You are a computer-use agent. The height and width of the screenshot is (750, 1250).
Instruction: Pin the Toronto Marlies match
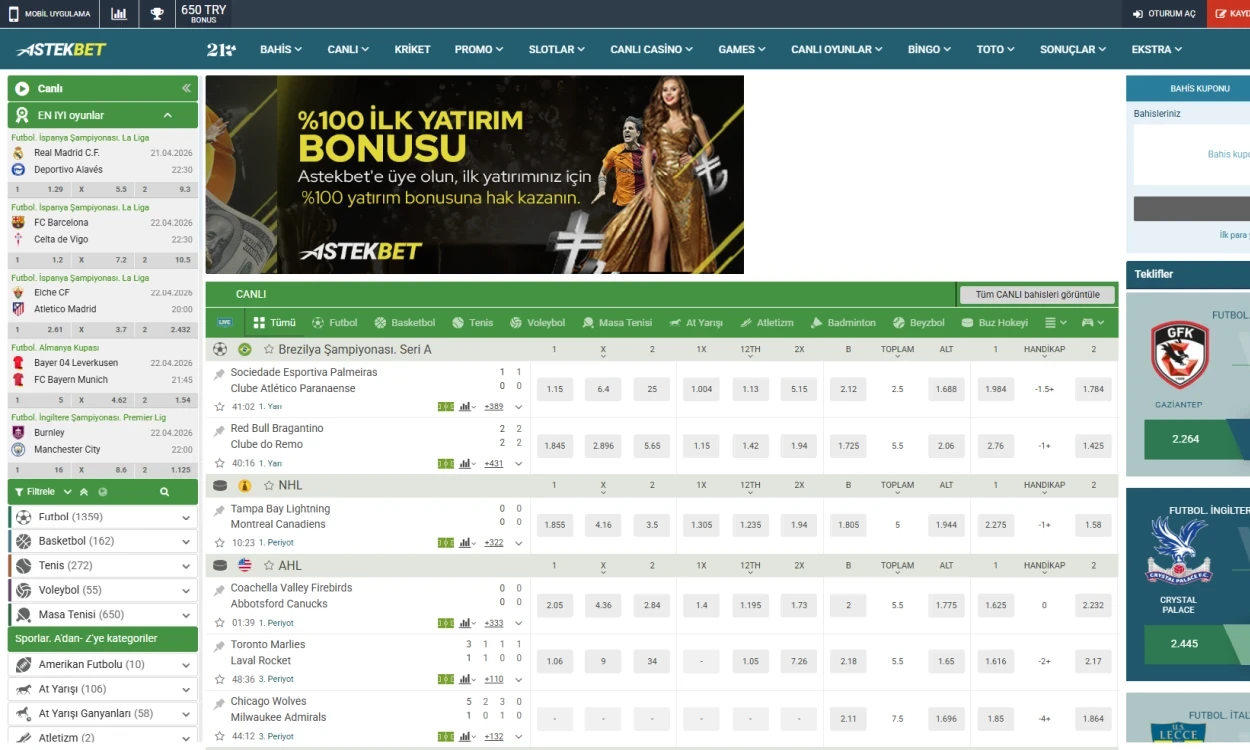click(220, 647)
